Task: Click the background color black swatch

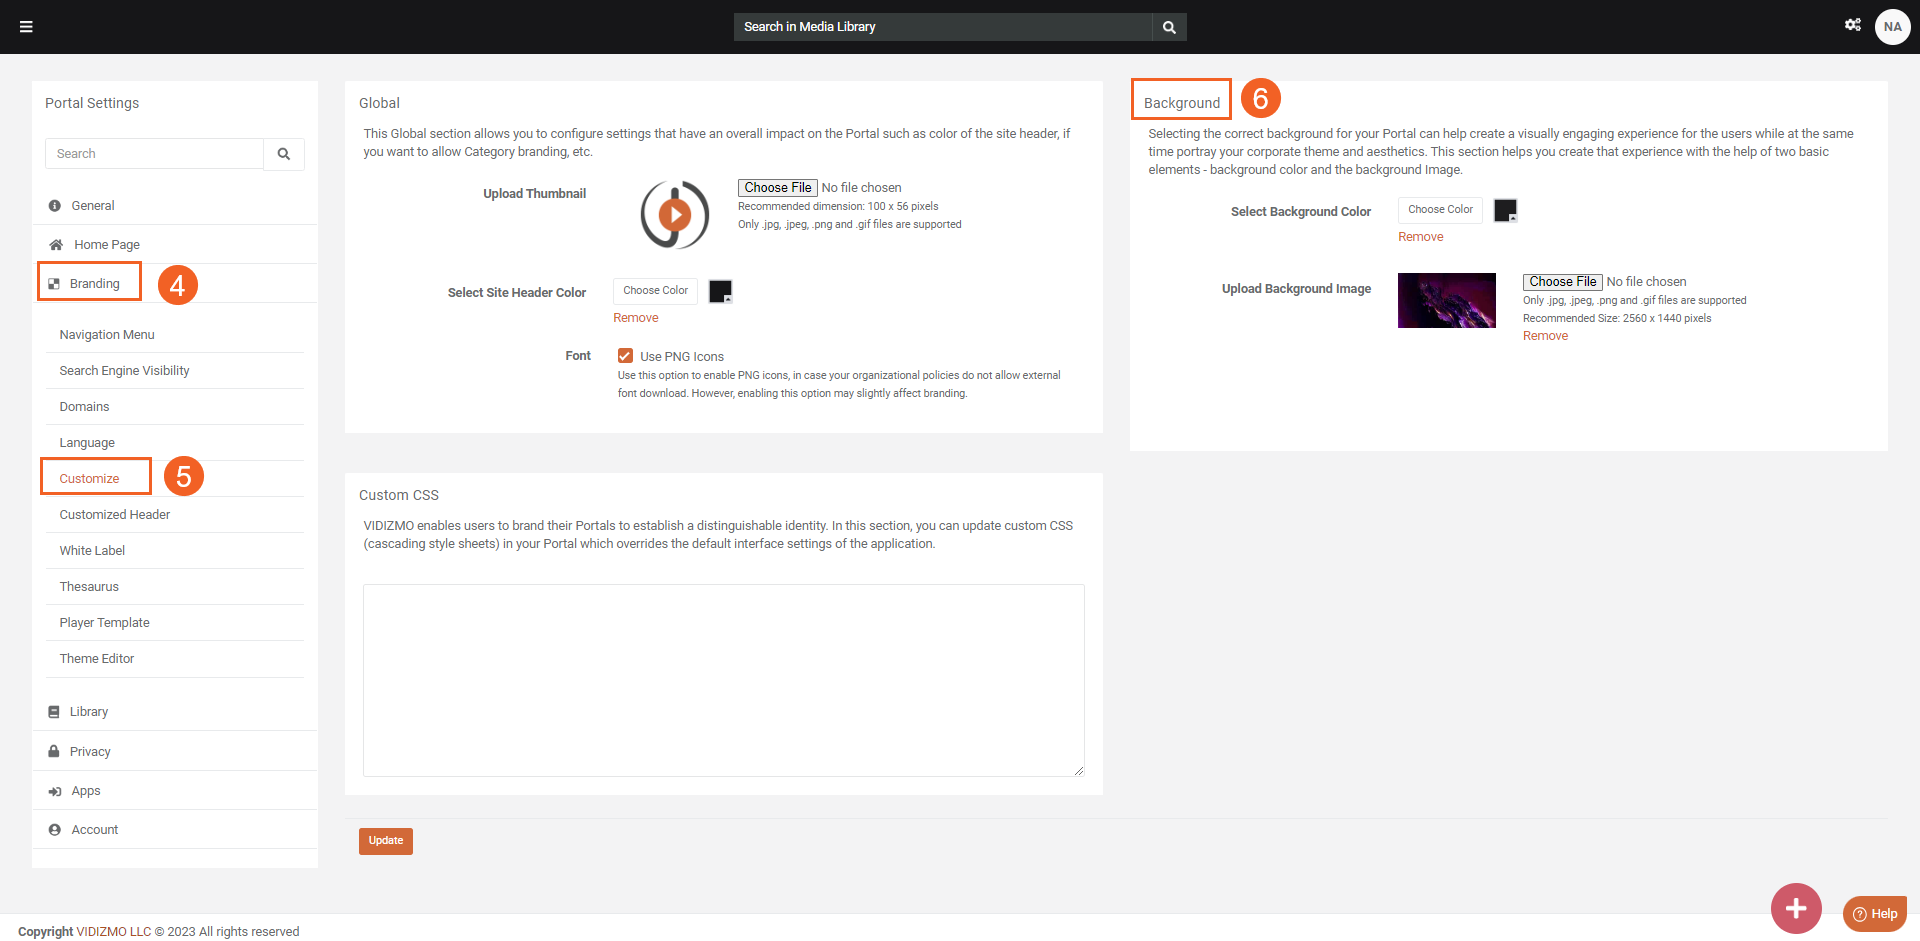Action: click(1505, 210)
